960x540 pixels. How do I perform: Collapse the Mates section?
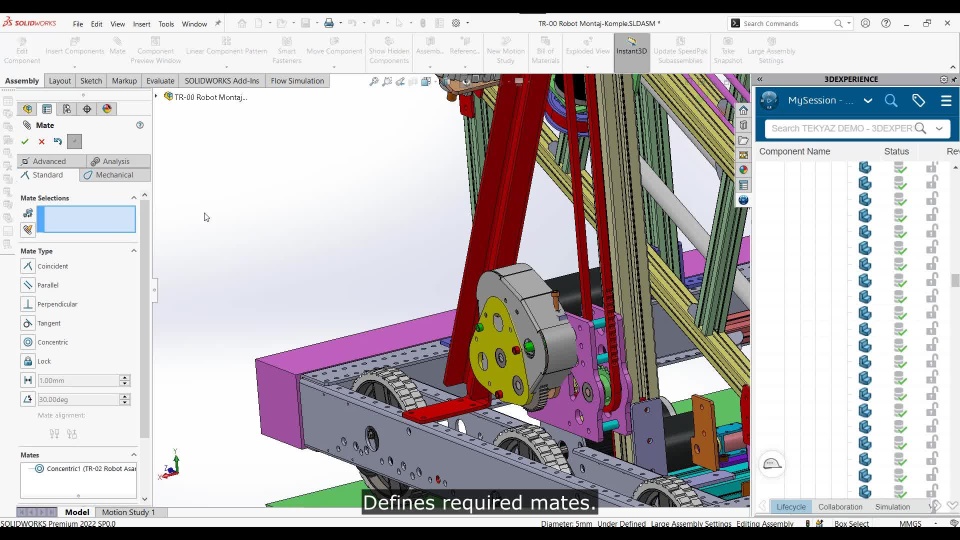click(x=133, y=455)
